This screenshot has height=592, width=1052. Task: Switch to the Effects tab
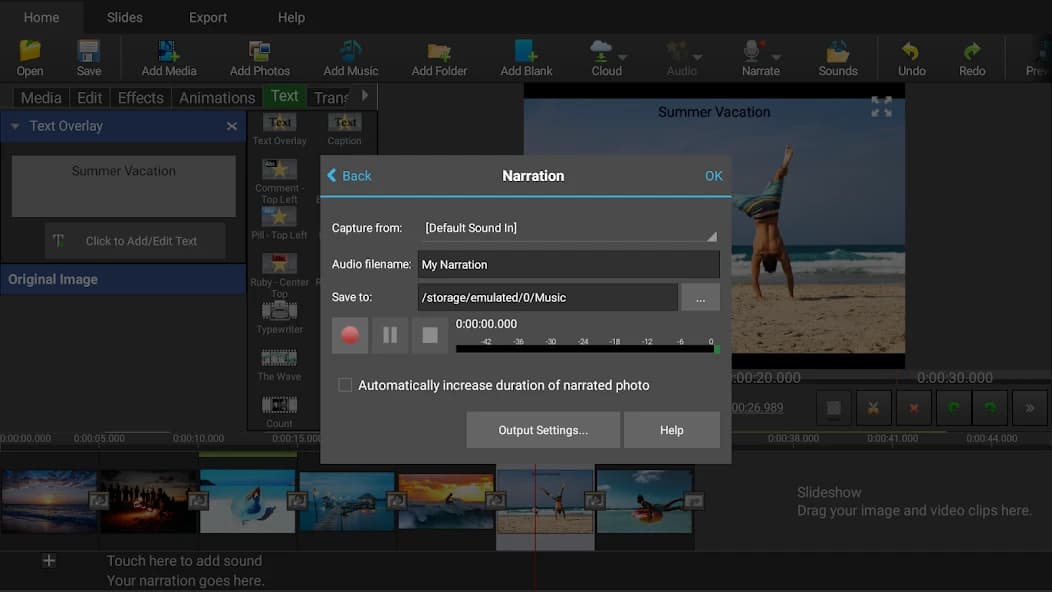pos(140,98)
